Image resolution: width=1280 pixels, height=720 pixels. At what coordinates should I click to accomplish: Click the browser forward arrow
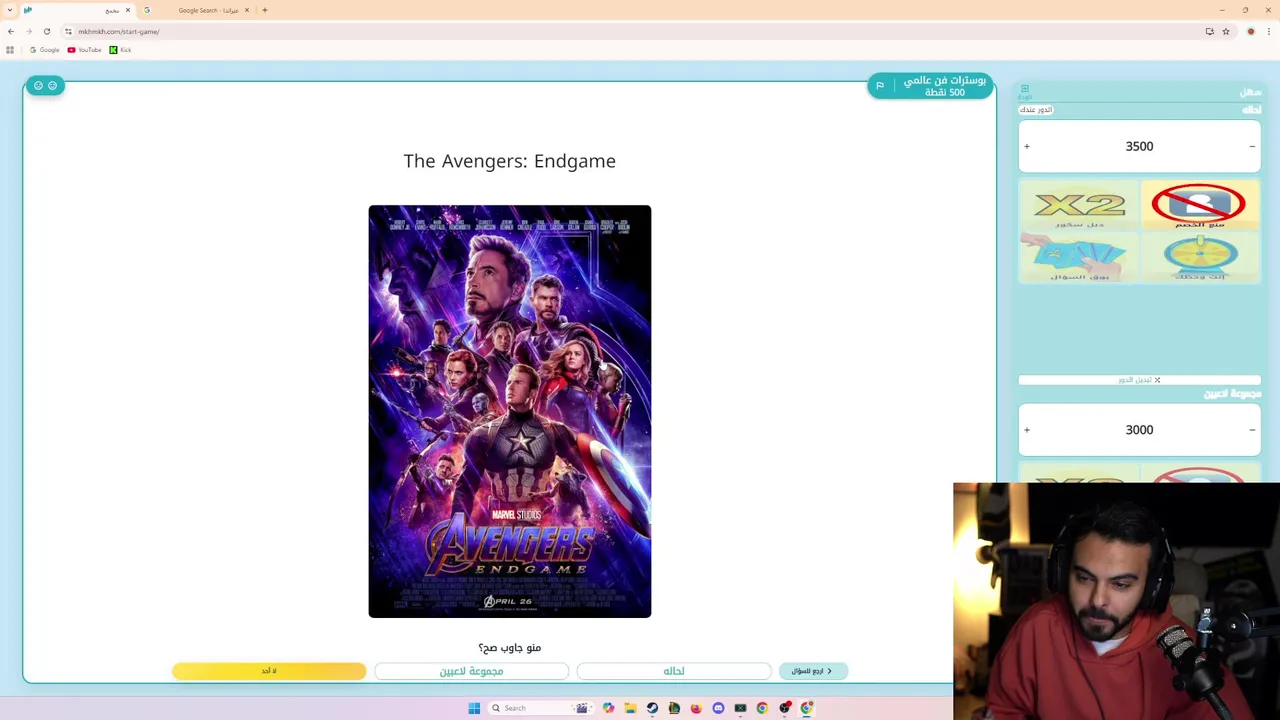click(x=29, y=32)
